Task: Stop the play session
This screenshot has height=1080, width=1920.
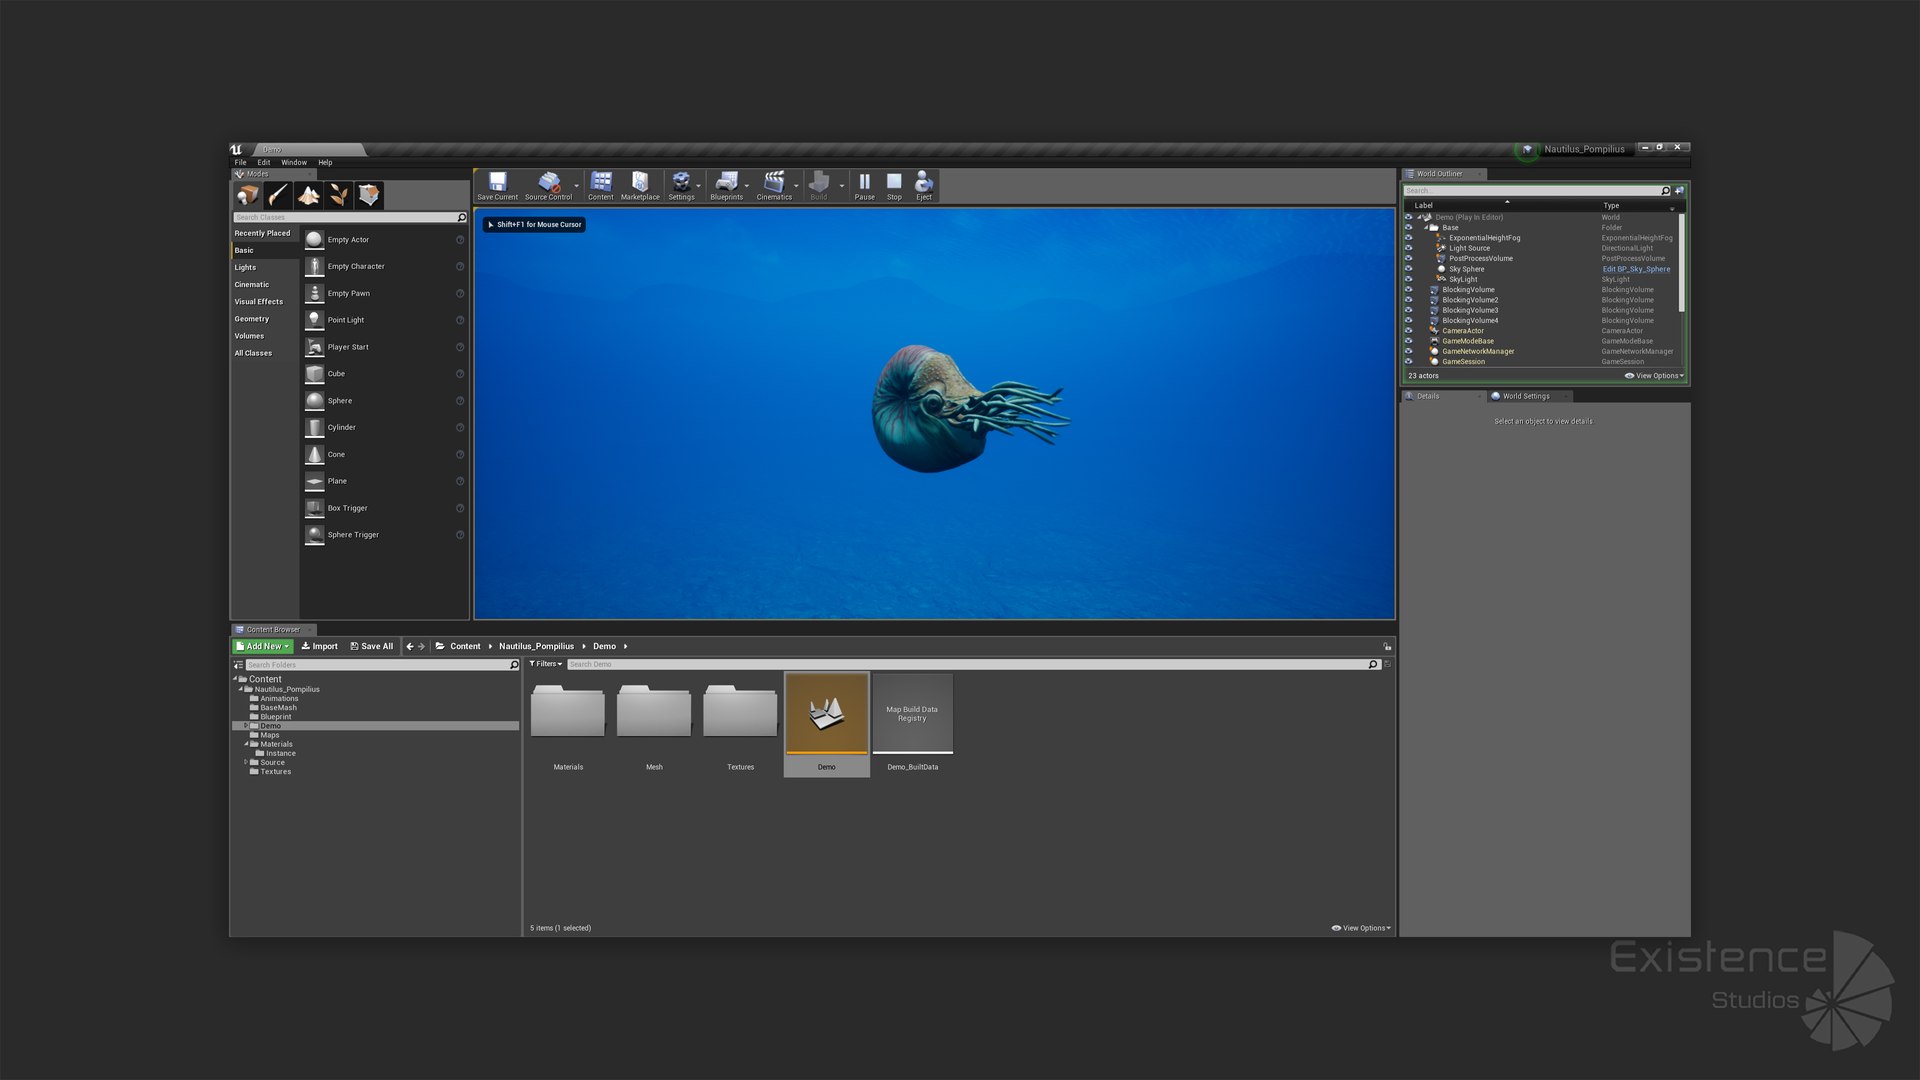Action: click(x=894, y=182)
